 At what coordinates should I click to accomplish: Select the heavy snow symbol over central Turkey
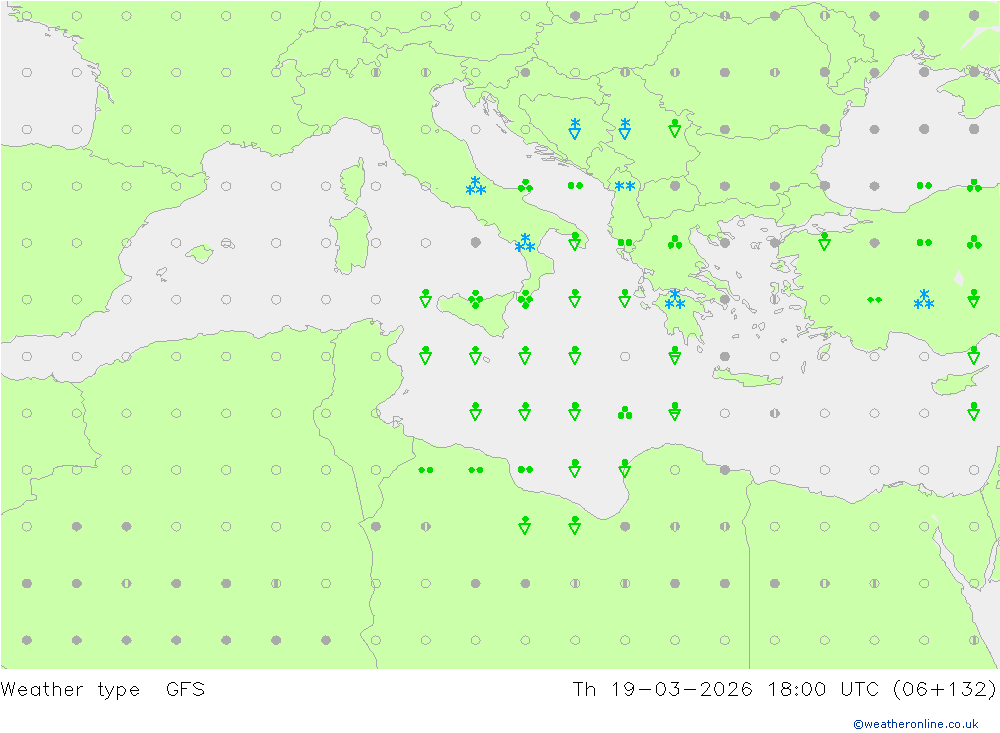tap(923, 299)
